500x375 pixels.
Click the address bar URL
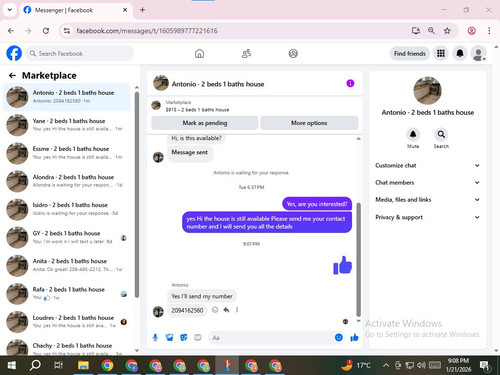147,31
